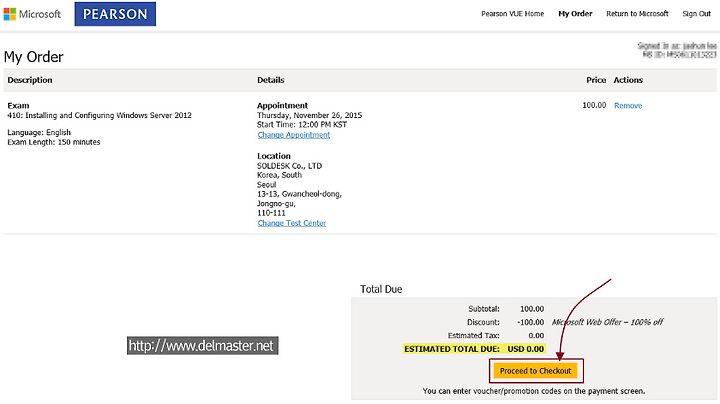The height and width of the screenshot is (404, 720).
Task: Click the Estimated Tax value '0.00'
Action: (x=536, y=336)
